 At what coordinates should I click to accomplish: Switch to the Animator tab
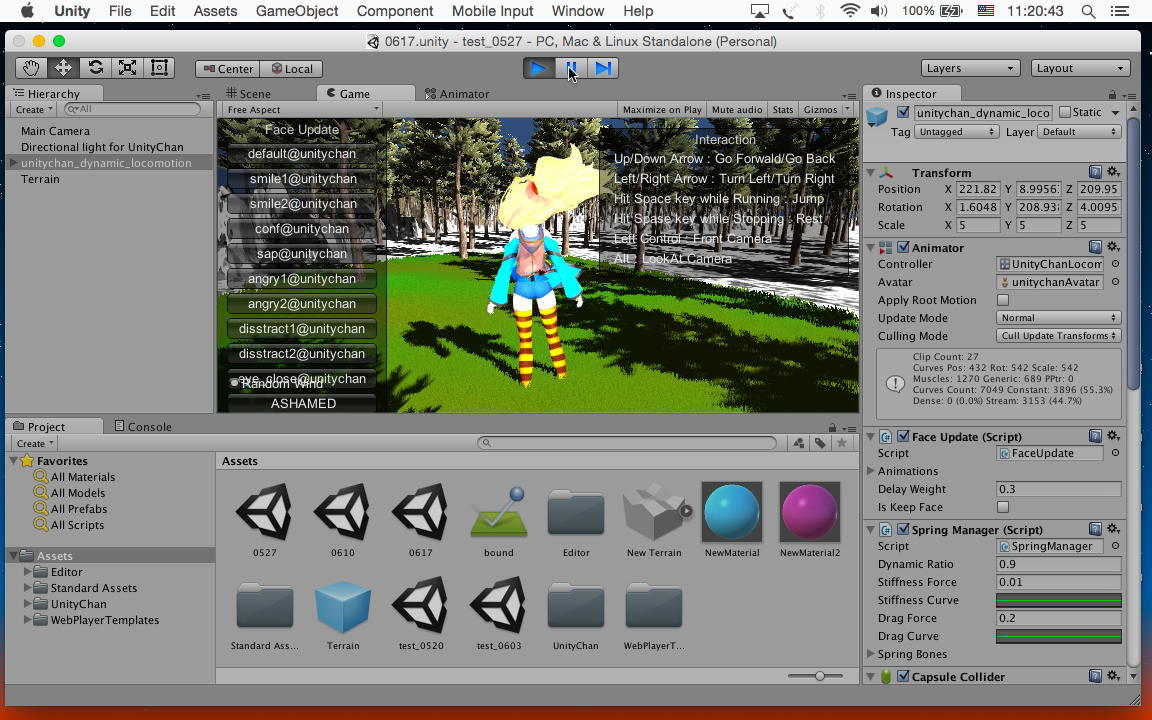click(x=457, y=93)
